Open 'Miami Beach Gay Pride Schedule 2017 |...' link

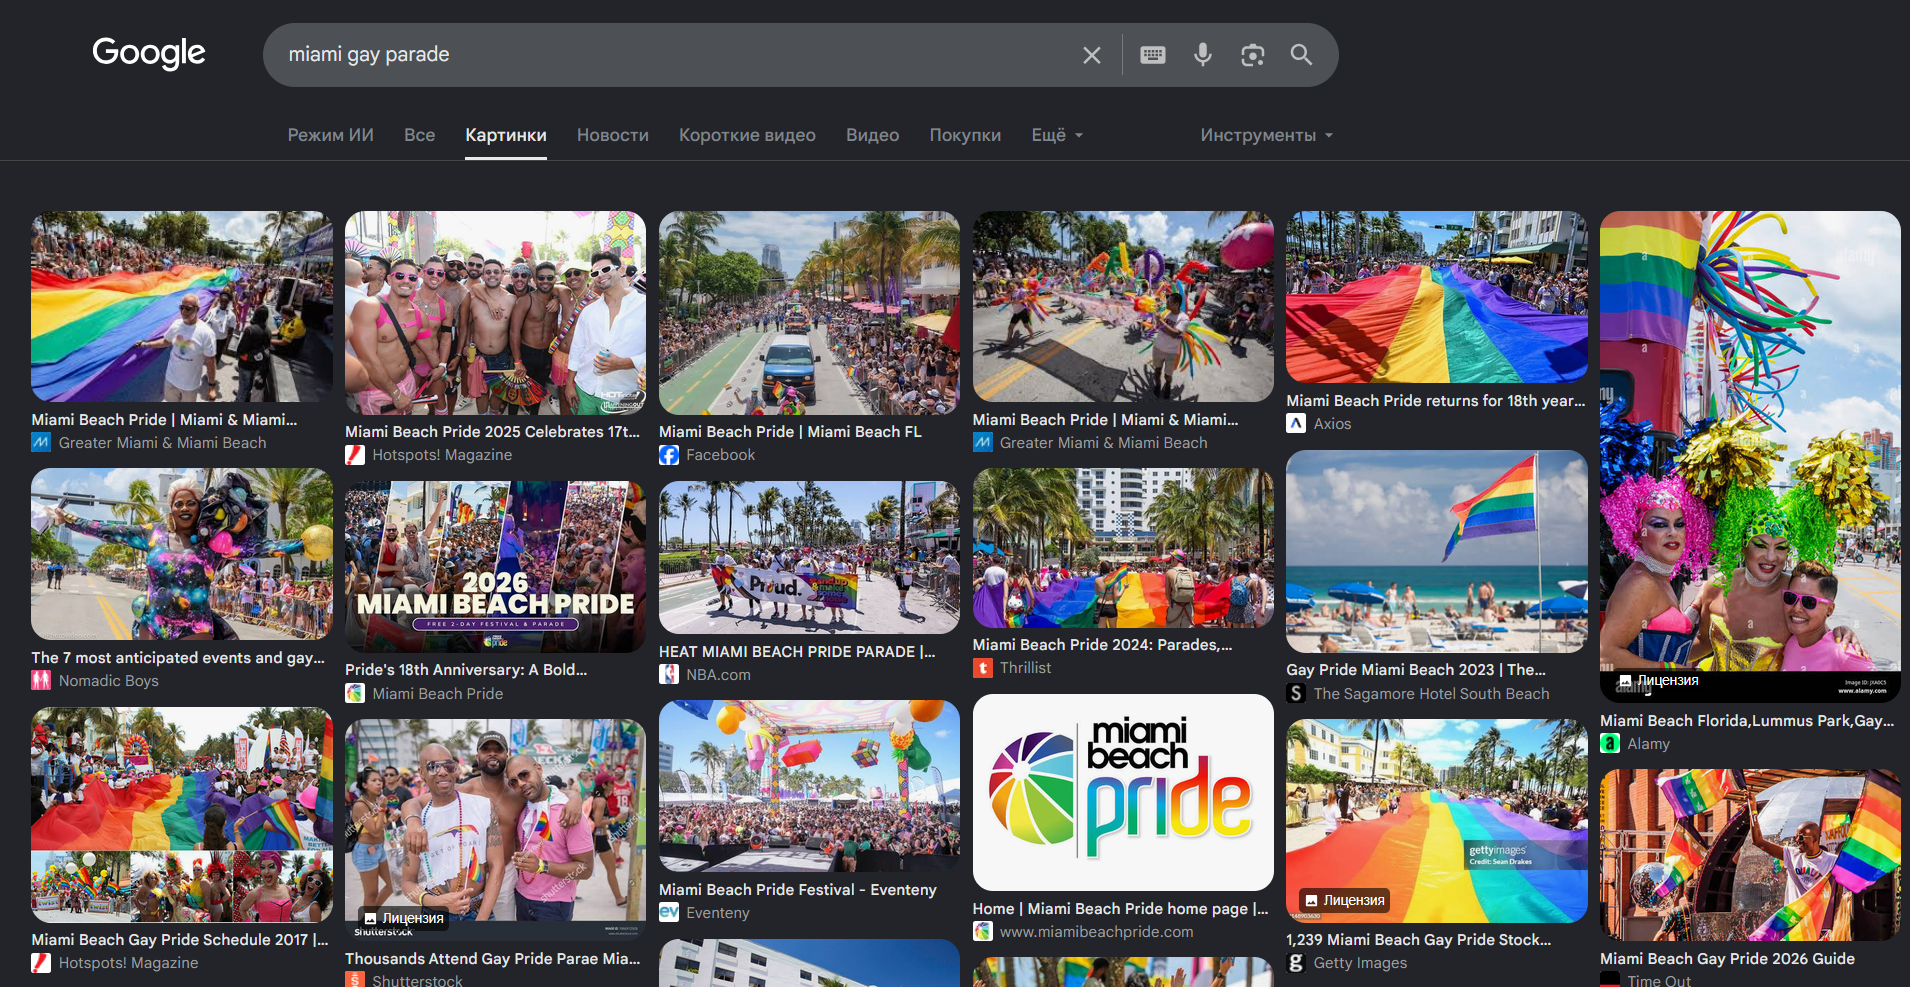coord(180,939)
